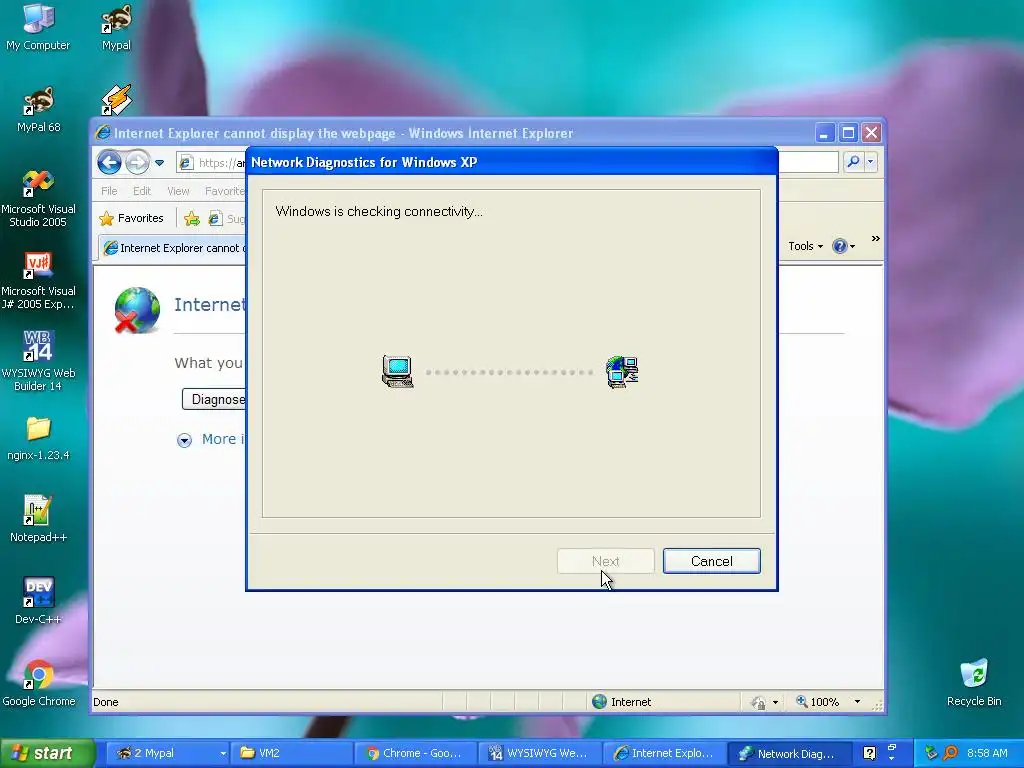Open WYSIWYG Web Builder 14 desktop icon
1024x768 pixels.
pos(38,360)
